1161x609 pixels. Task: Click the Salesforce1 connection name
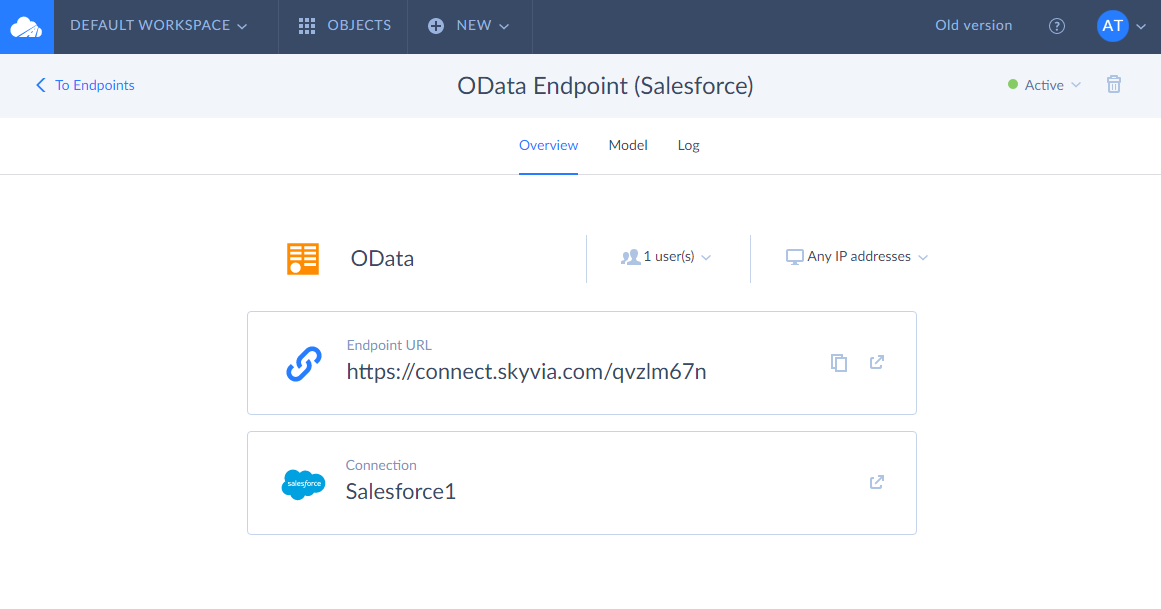point(401,491)
